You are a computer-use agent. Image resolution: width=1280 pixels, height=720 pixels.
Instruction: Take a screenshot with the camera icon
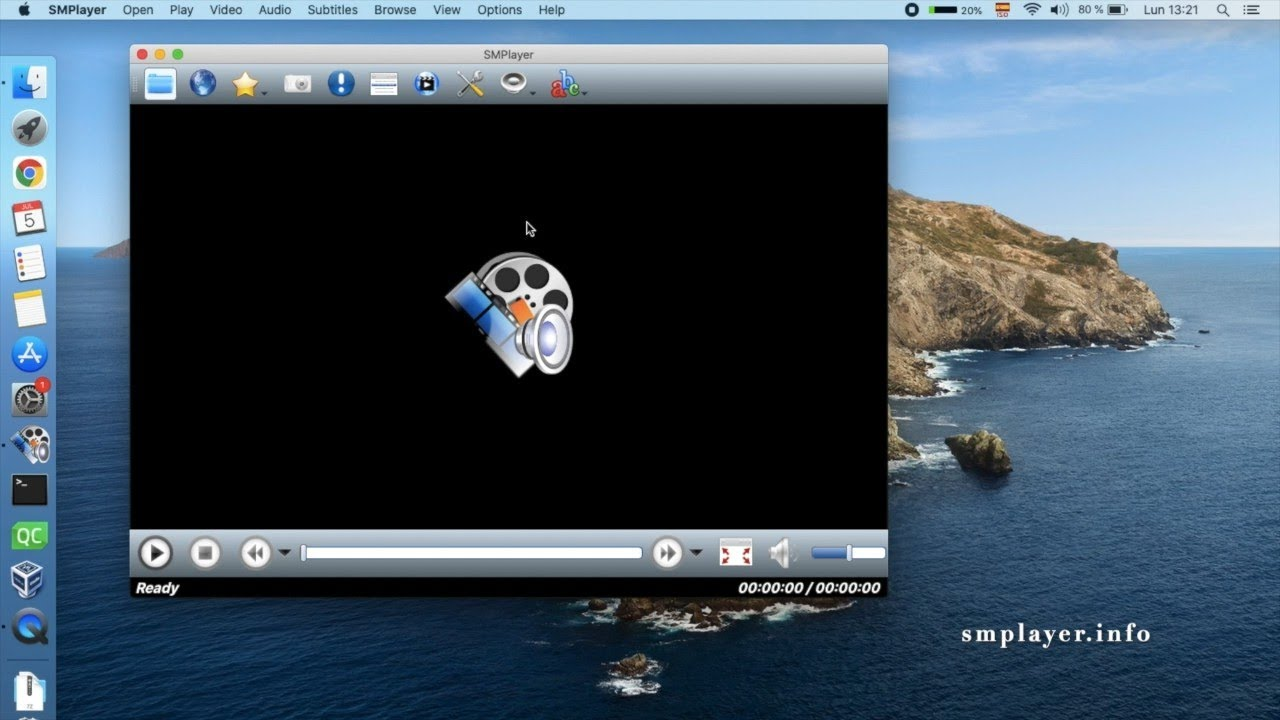tap(298, 84)
